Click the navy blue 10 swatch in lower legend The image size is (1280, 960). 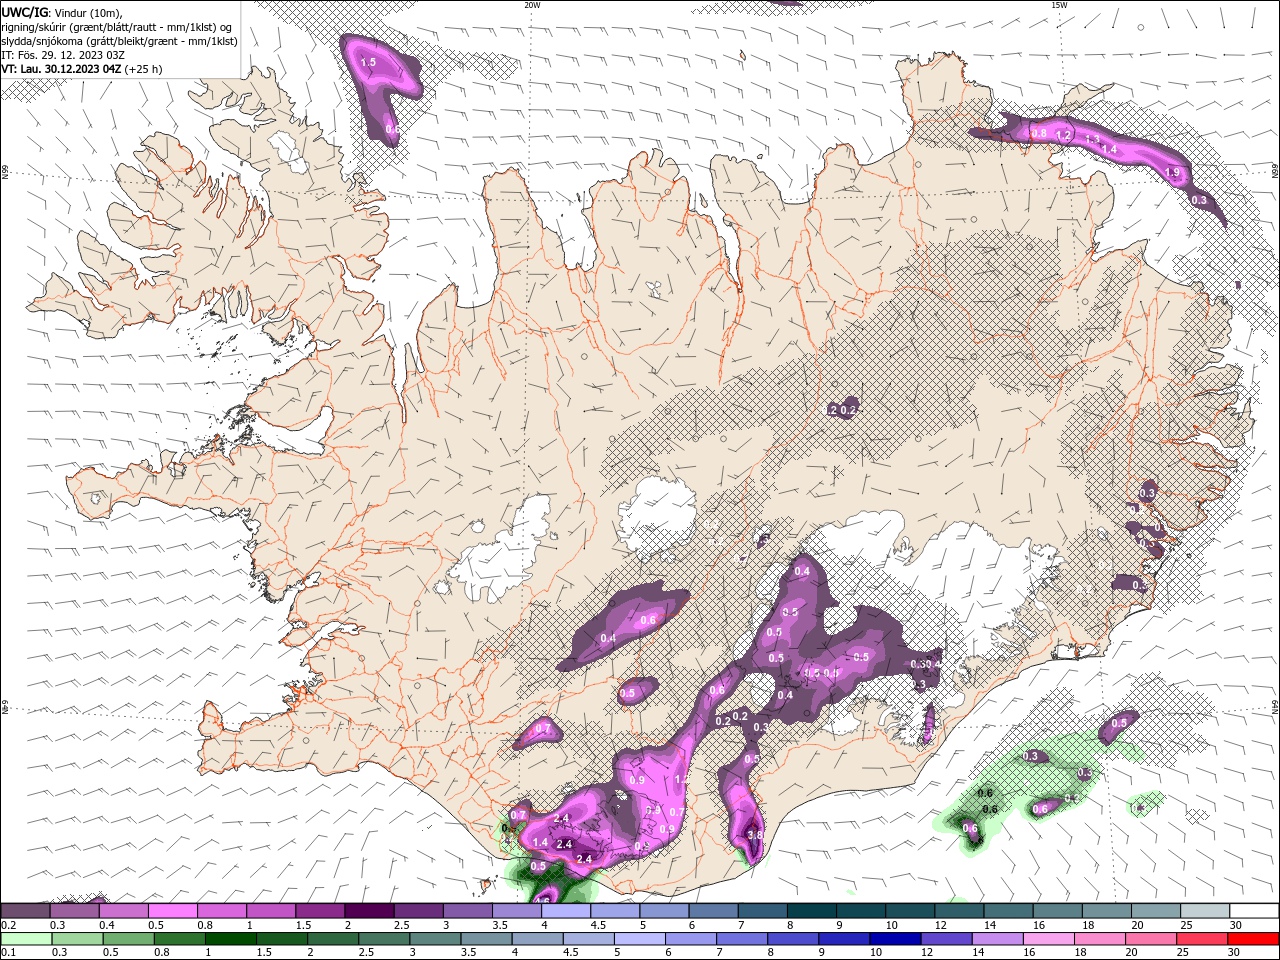[x=894, y=939]
